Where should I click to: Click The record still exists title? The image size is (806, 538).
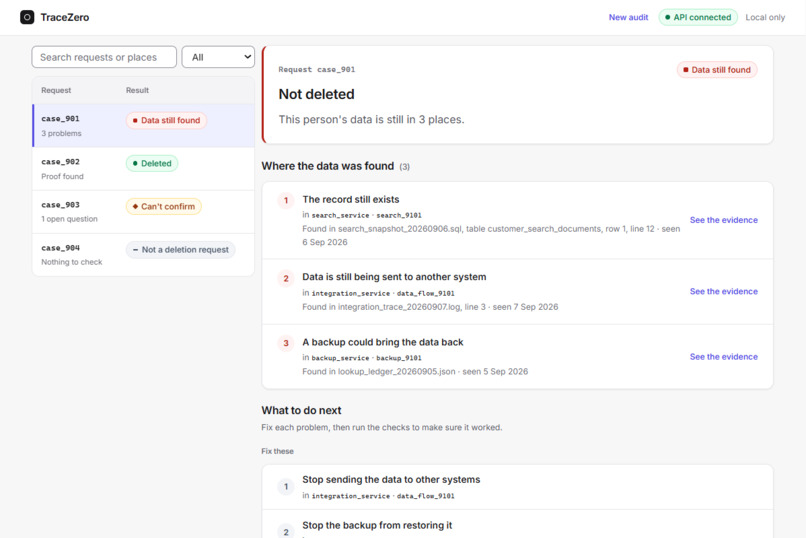351,199
